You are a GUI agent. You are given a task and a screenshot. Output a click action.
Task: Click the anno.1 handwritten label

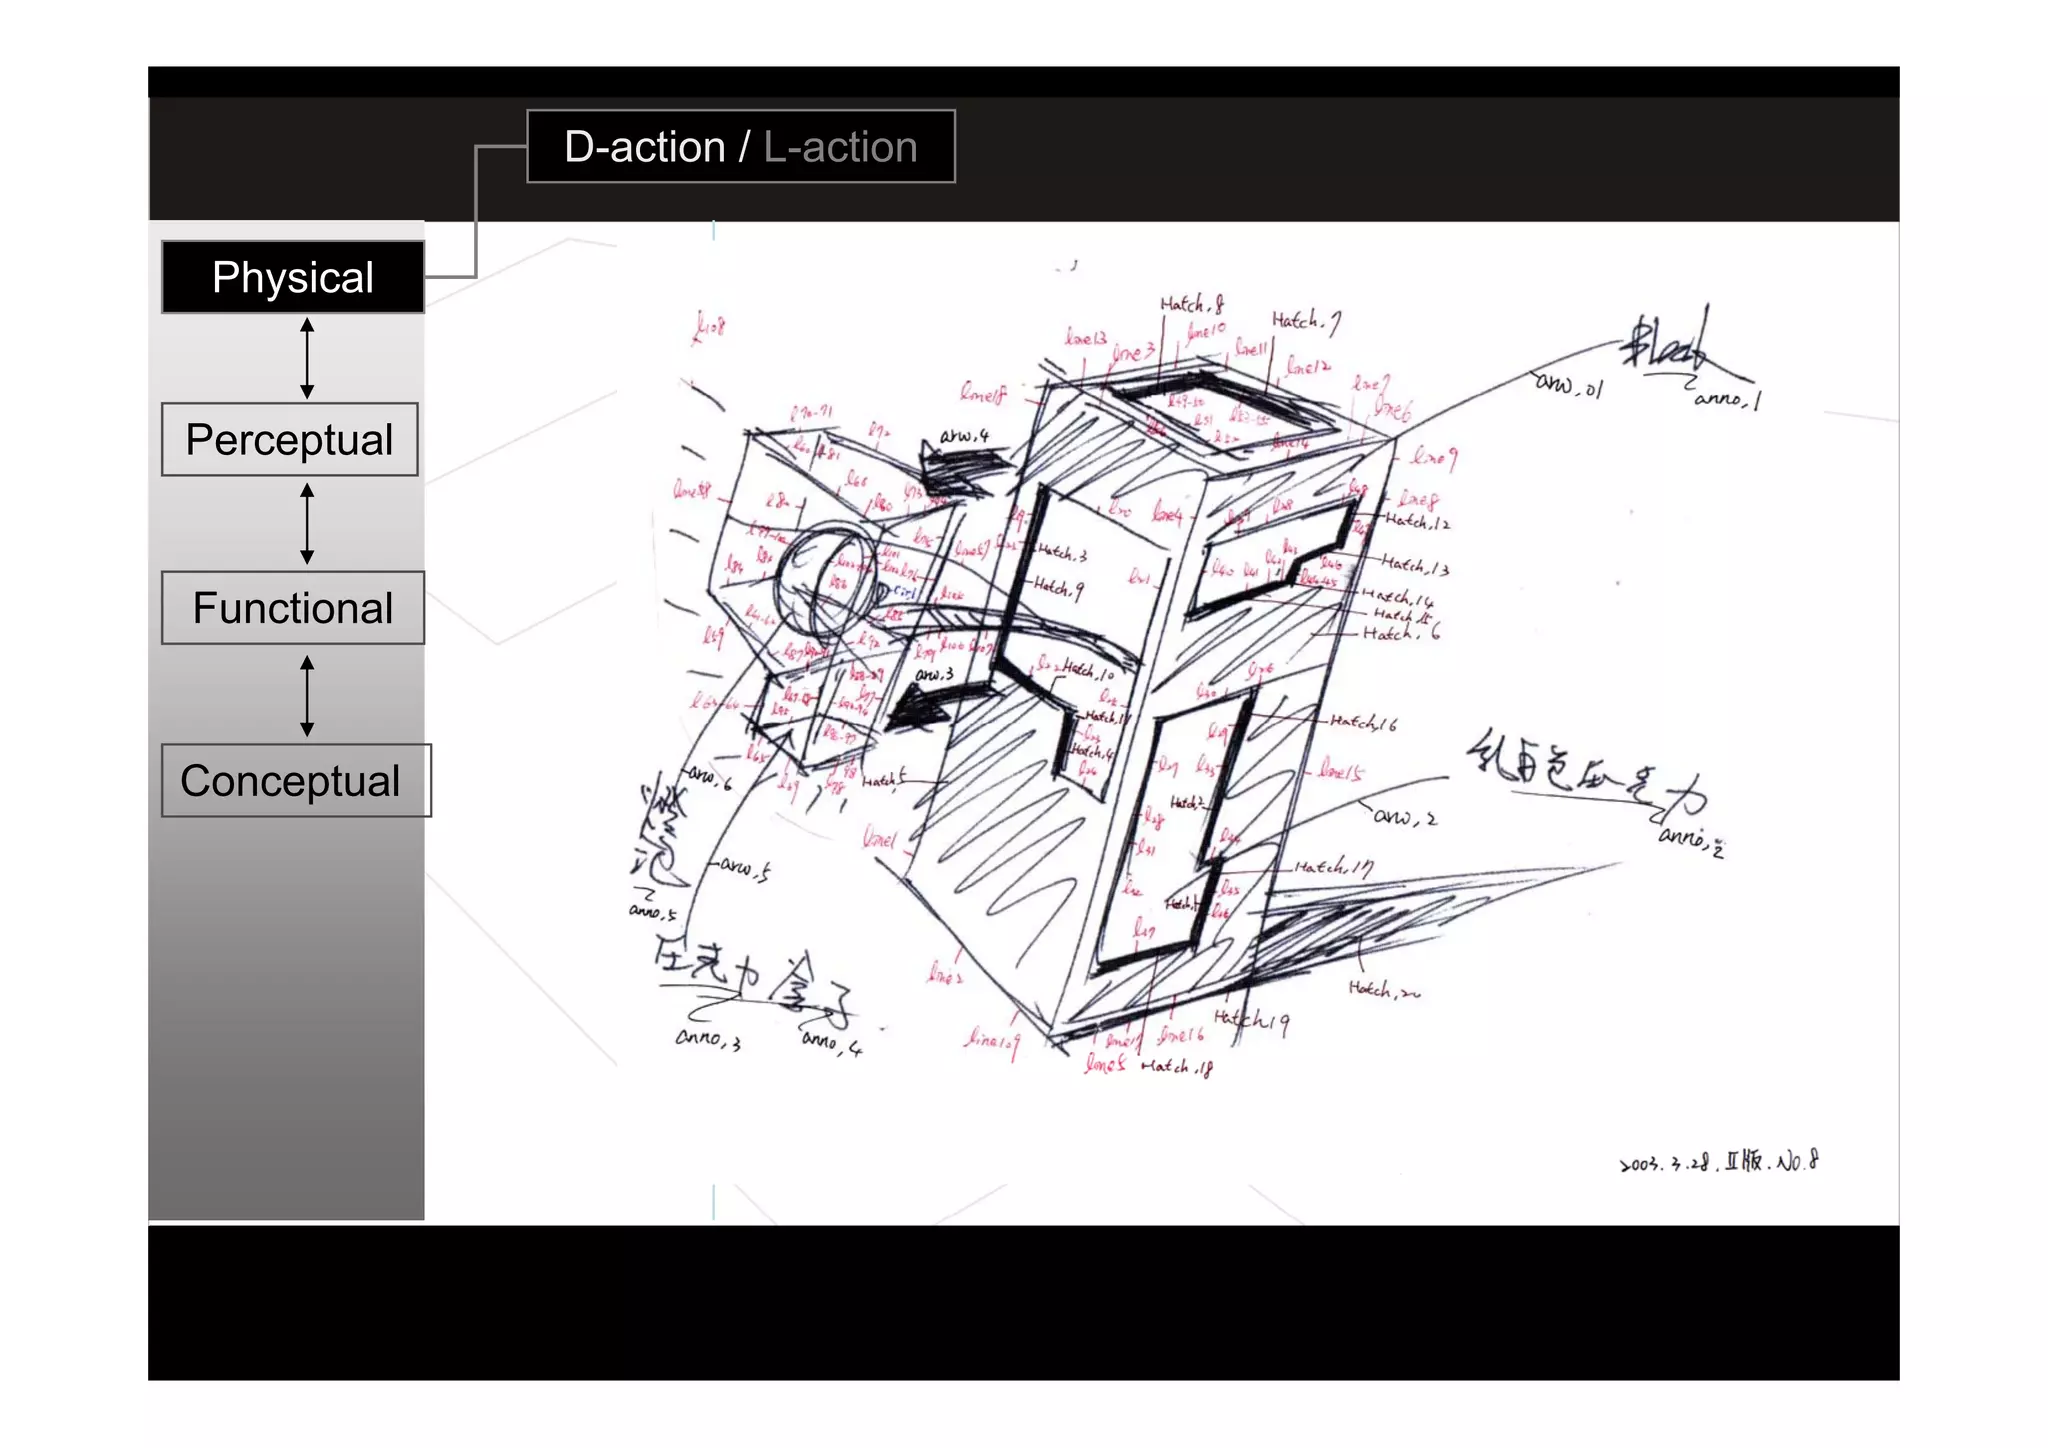pos(1727,399)
